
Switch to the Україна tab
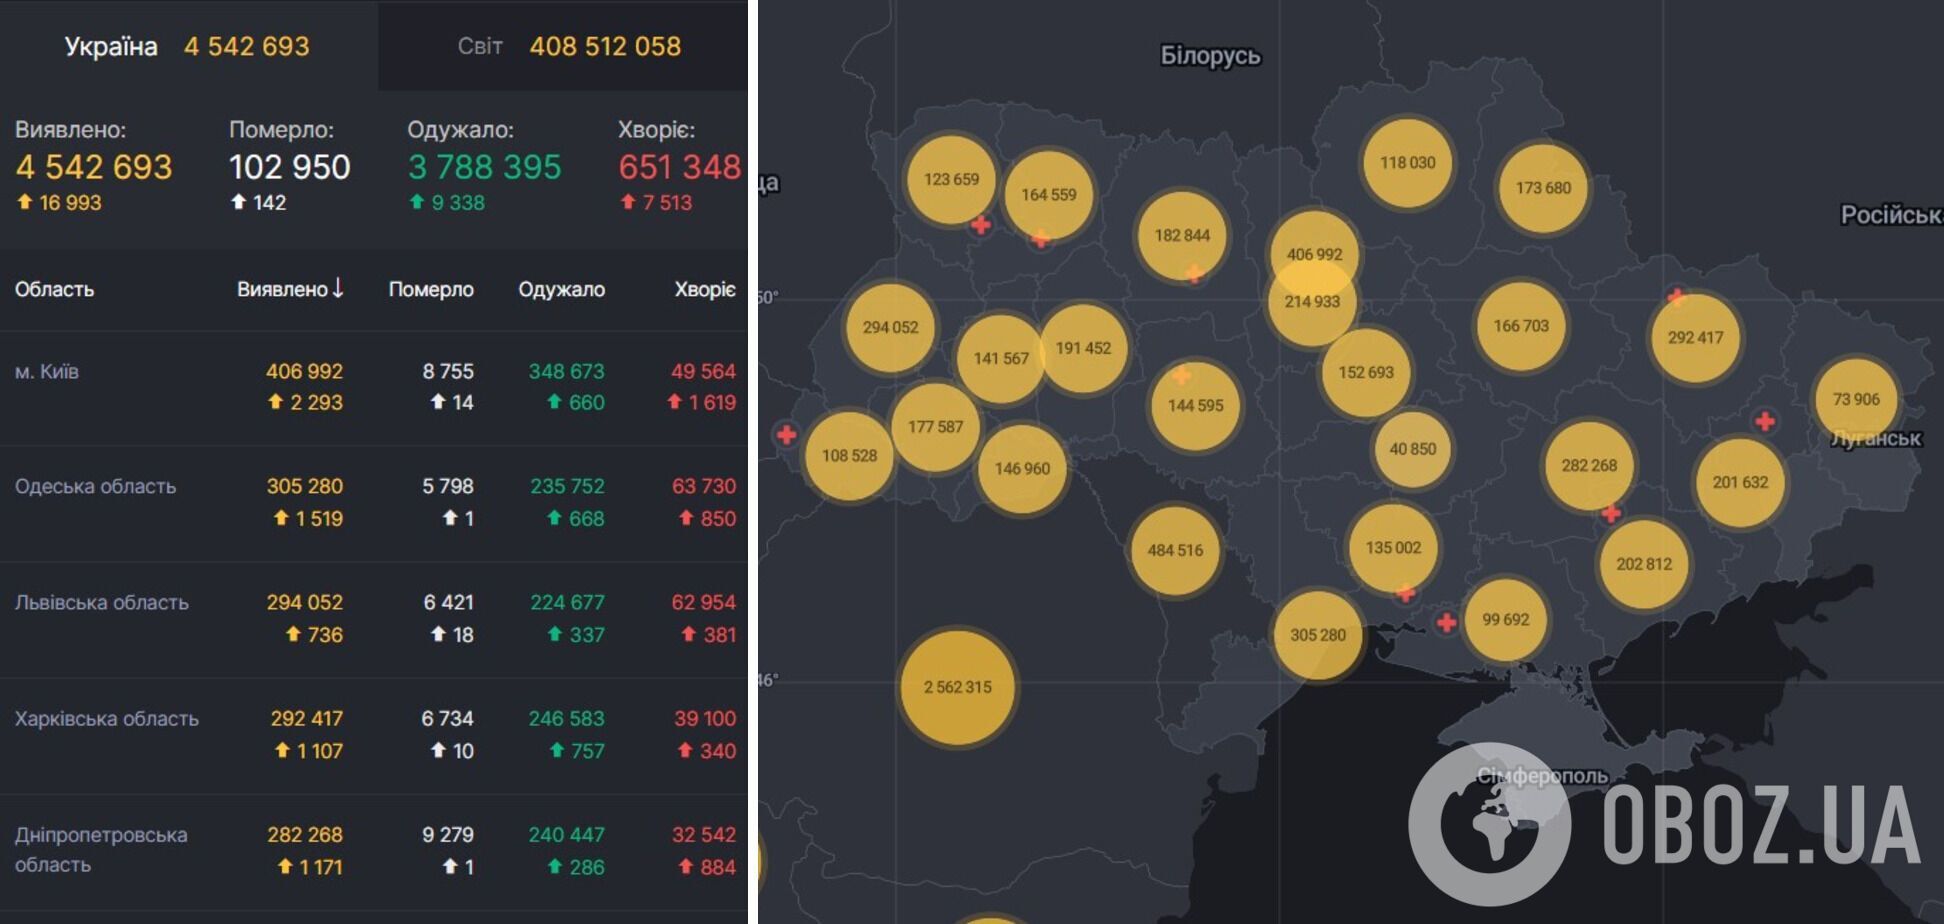tap(188, 46)
